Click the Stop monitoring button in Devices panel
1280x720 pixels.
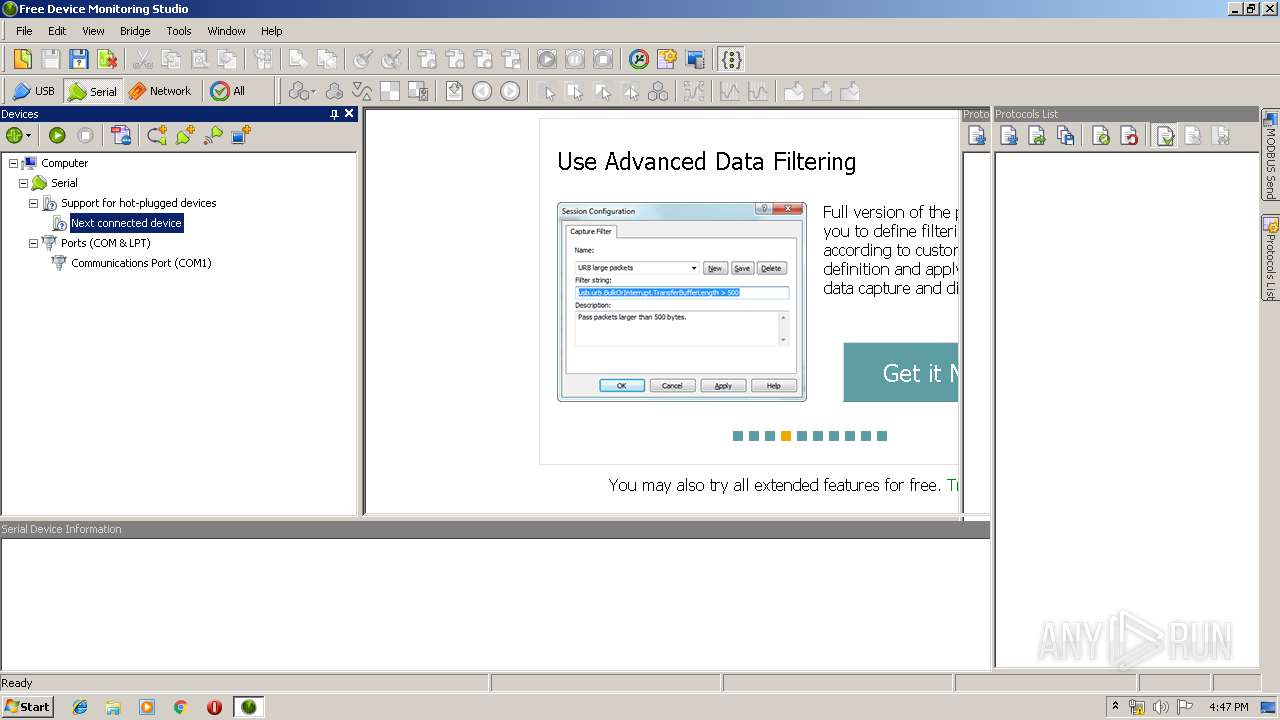pyautogui.click(x=86, y=135)
